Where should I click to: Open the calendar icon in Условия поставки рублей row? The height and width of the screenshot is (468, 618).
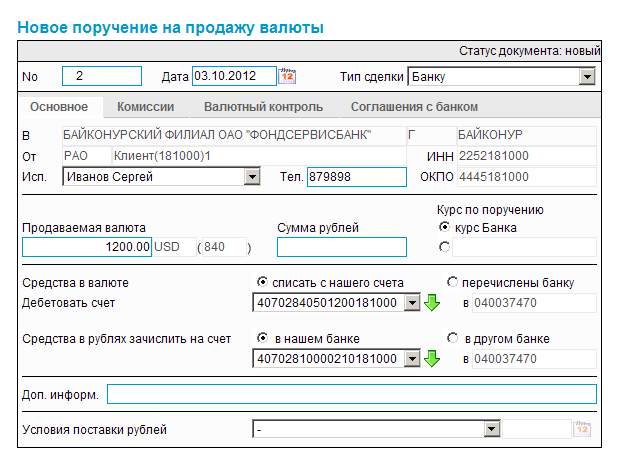coord(583,429)
